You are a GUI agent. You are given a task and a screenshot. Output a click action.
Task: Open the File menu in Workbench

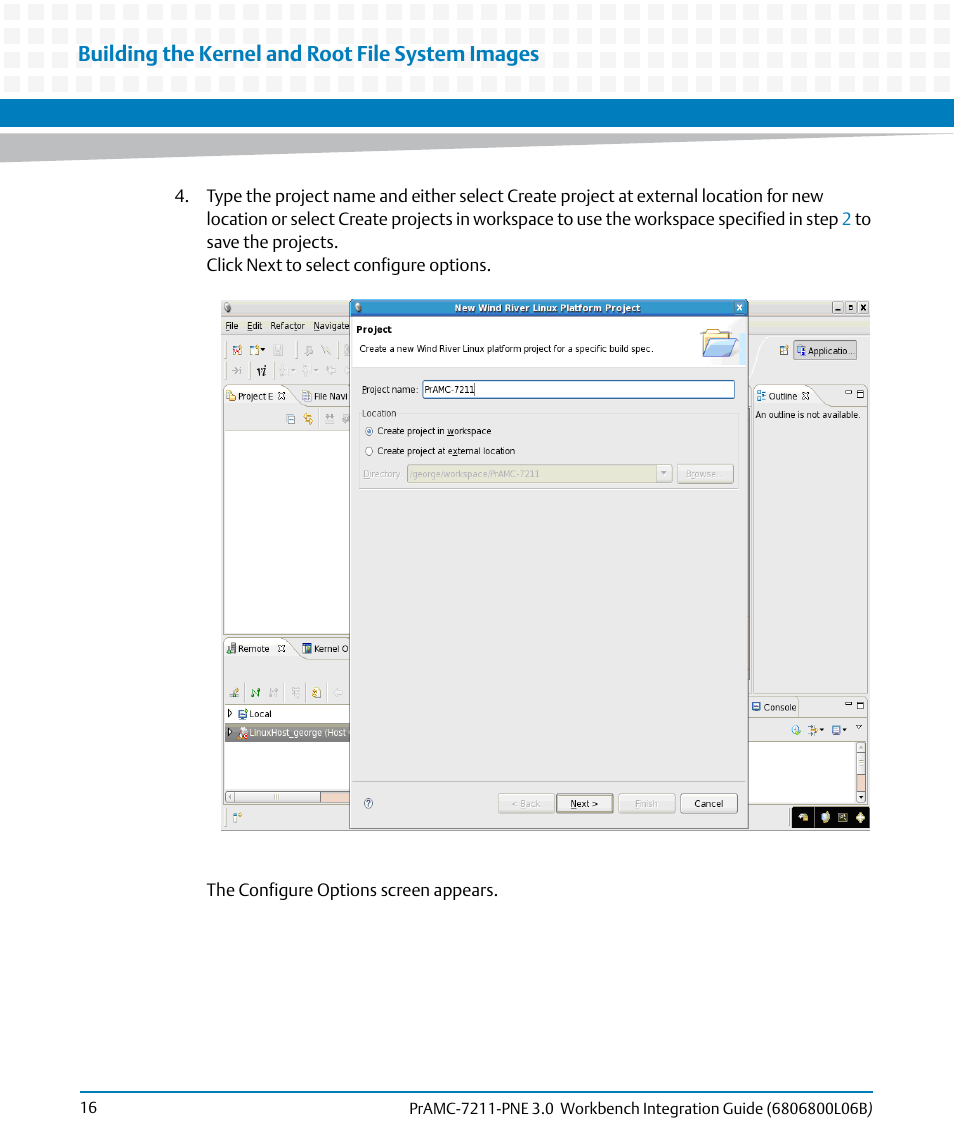pyautogui.click(x=232, y=326)
